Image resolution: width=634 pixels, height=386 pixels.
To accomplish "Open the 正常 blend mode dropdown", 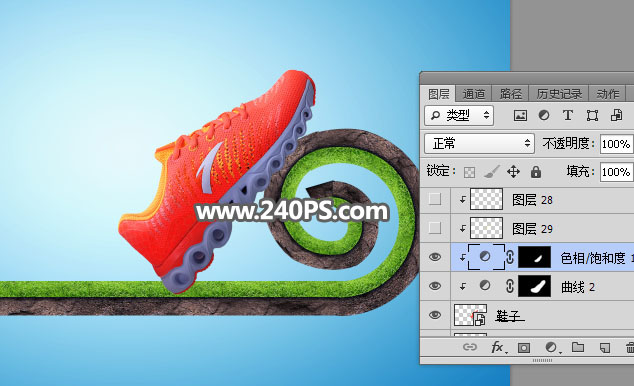I will tap(480, 143).
